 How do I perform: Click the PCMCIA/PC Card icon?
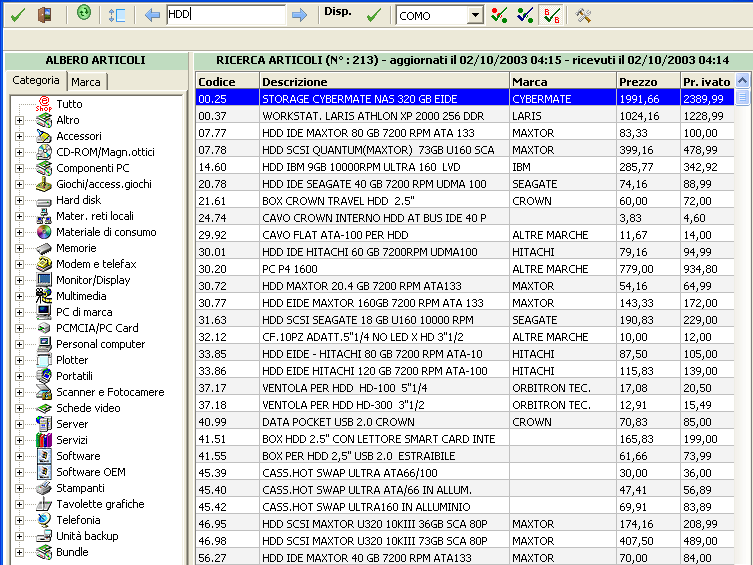click(44, 328)
